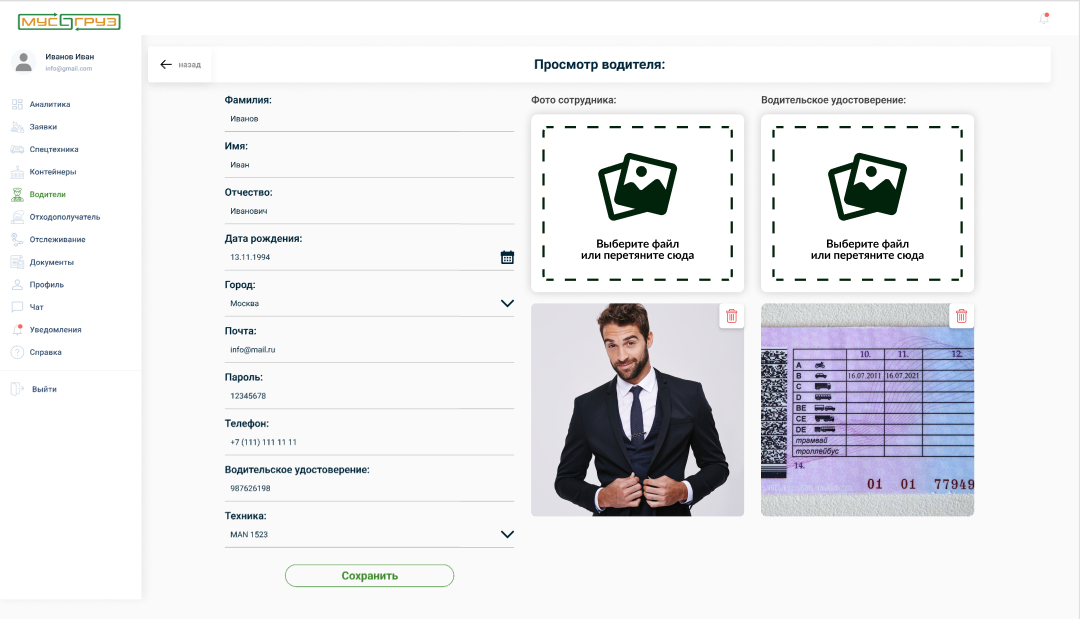
Task: Open Документы menu item
Action: tap(51, 262)
